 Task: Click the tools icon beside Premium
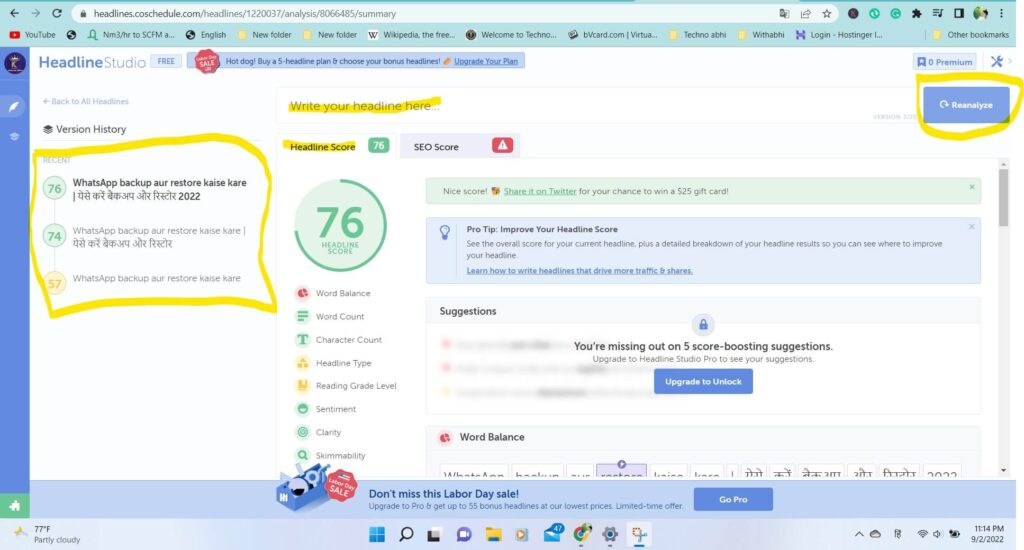click(x=997, y=61)
